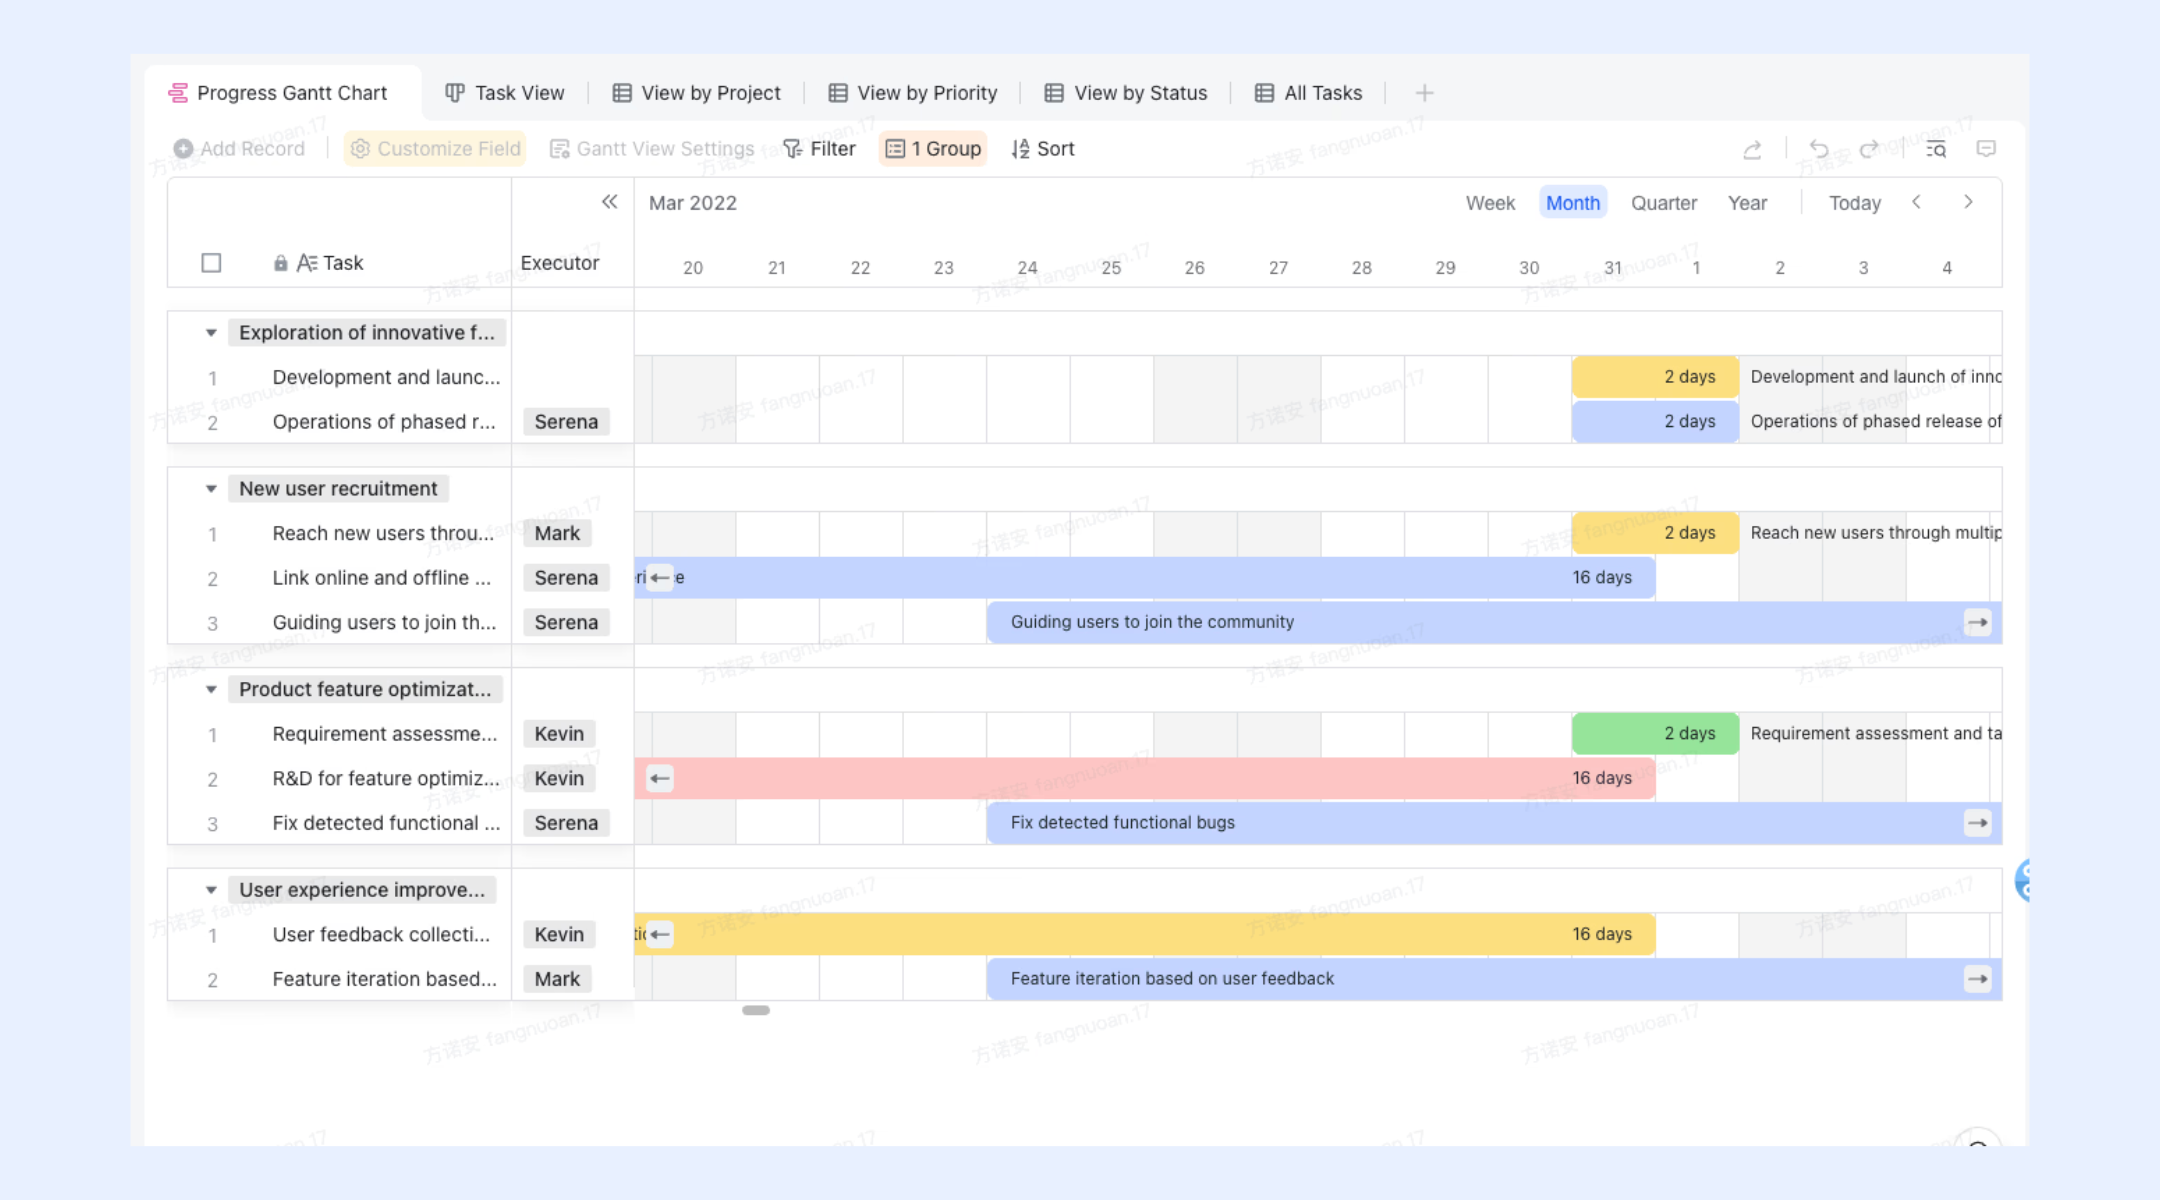Select the Month timescale option
This screenshot has width=2160, height=1200.
(x=1572, y=203)
